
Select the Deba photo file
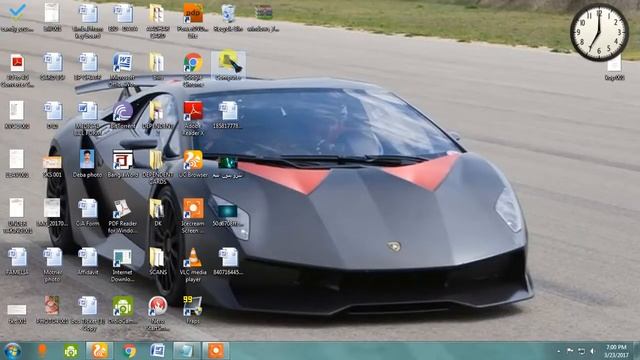(x=87, y=164)
